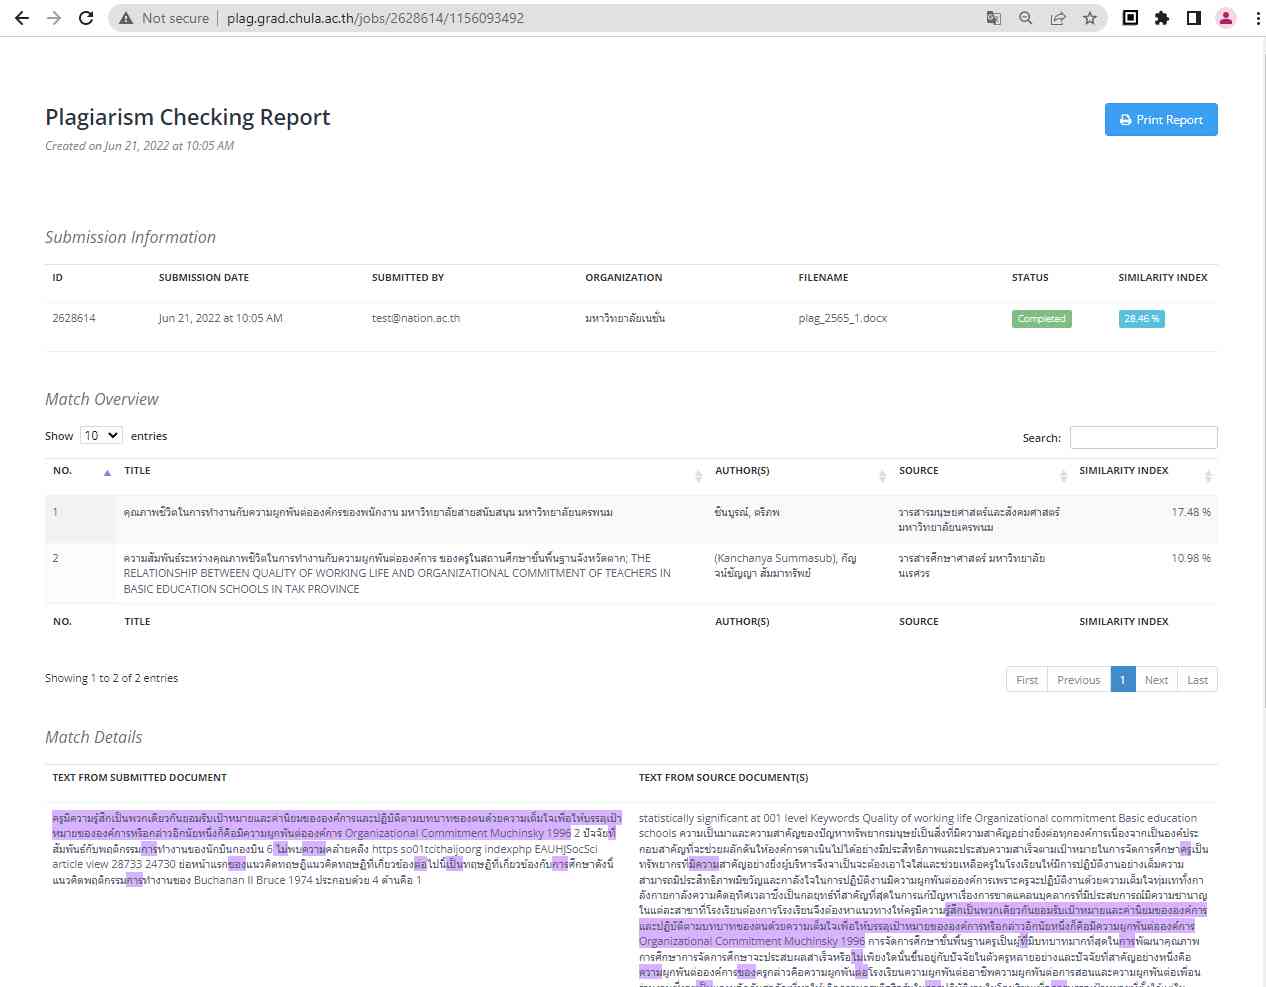This screenshot has width=1266, height=987.
Task: Click the Print Report button
Action: tap(1160, 120)
